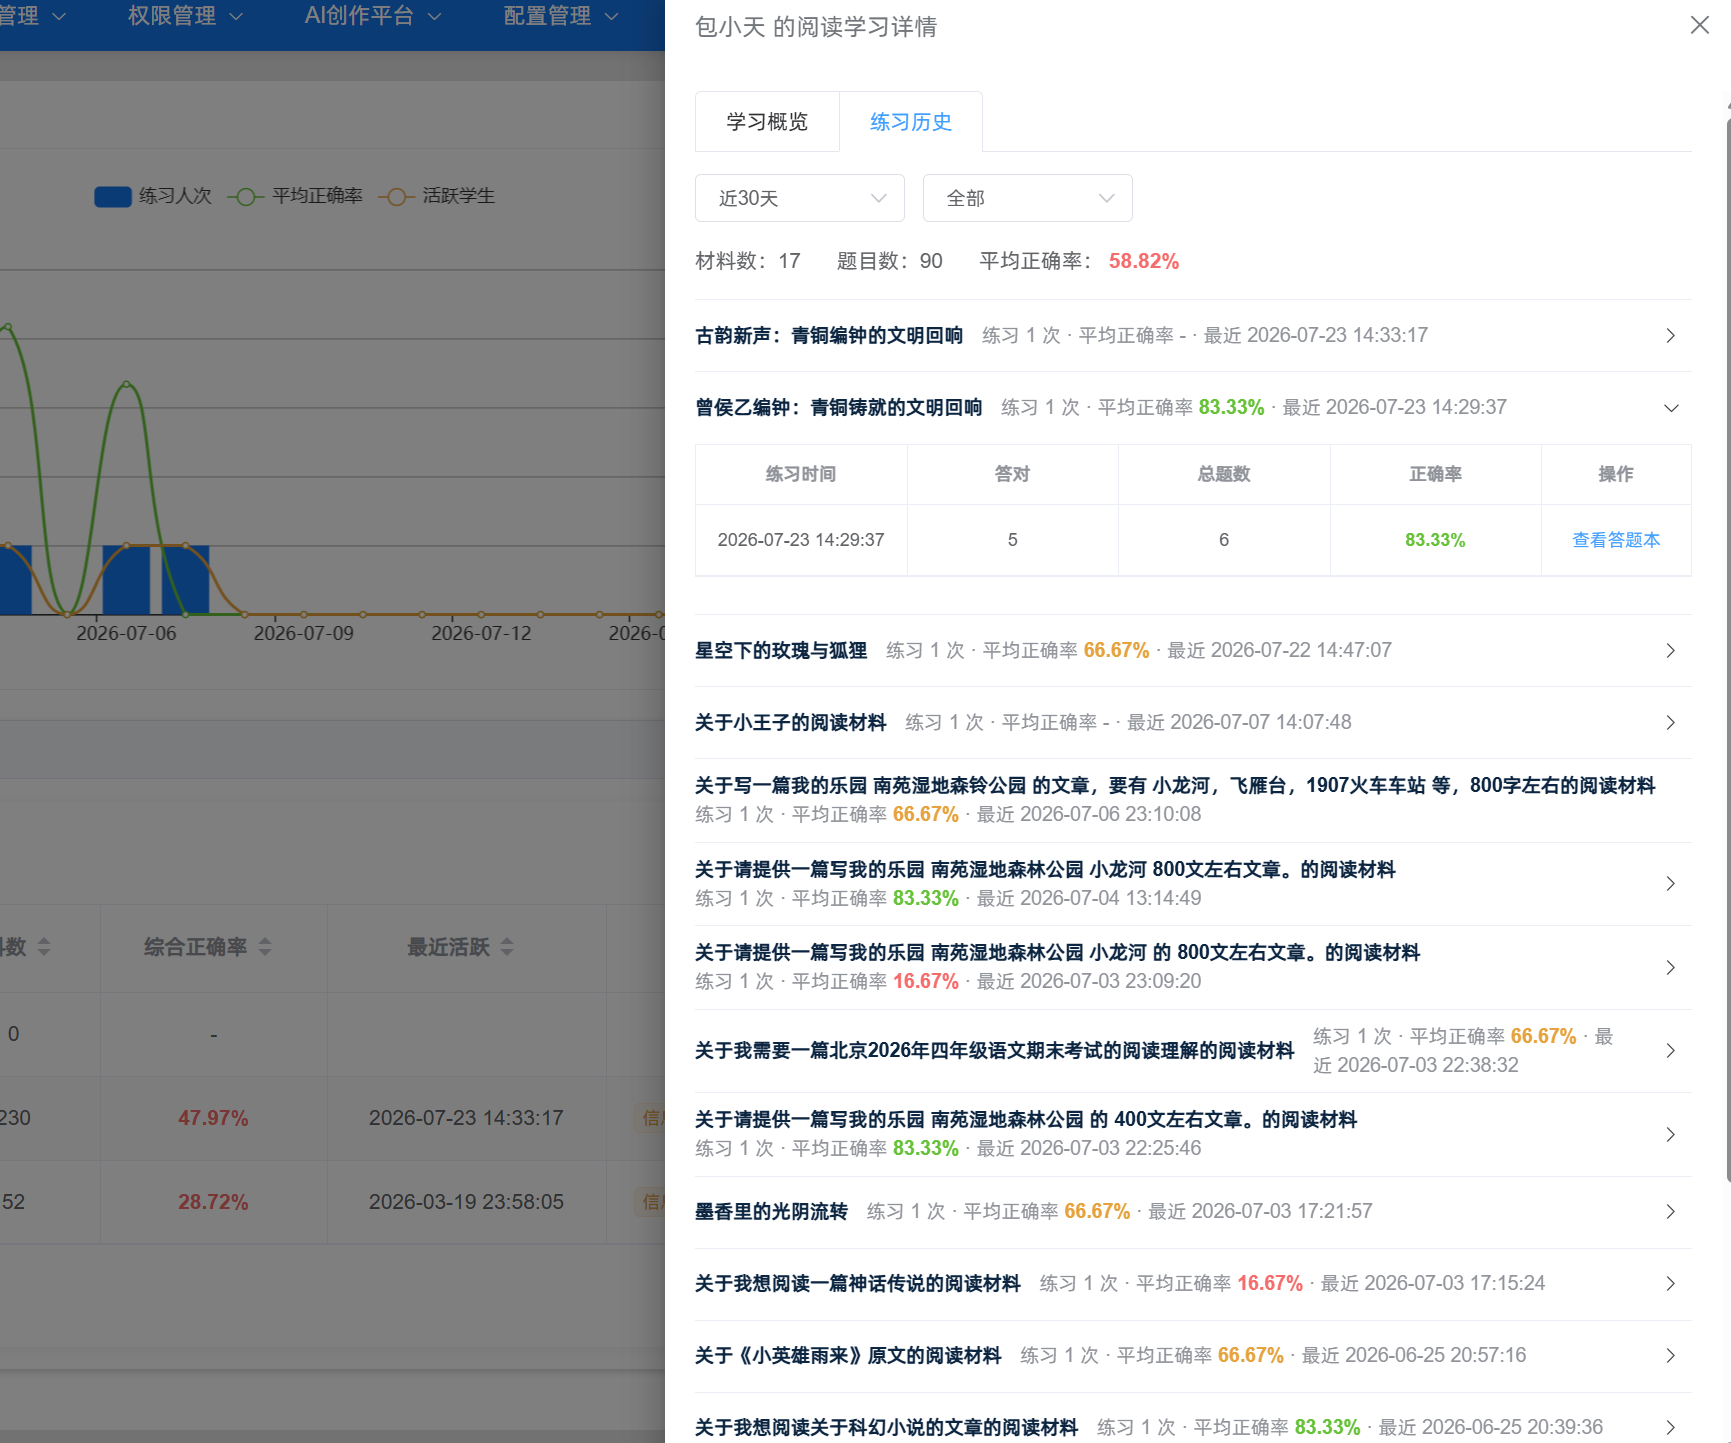The image size is (1731, 1443).
Task: Sort by the 综合正确率 column arrows
Action: 265,947
